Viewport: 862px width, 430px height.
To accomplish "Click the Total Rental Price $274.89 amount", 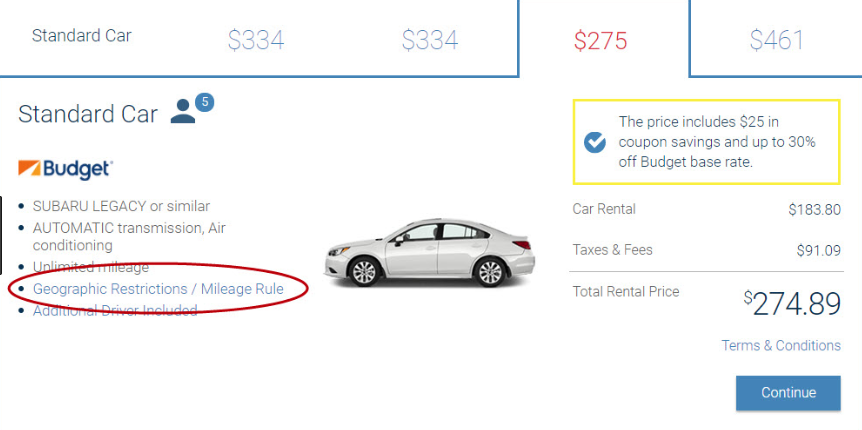I will tap(792, 304).
